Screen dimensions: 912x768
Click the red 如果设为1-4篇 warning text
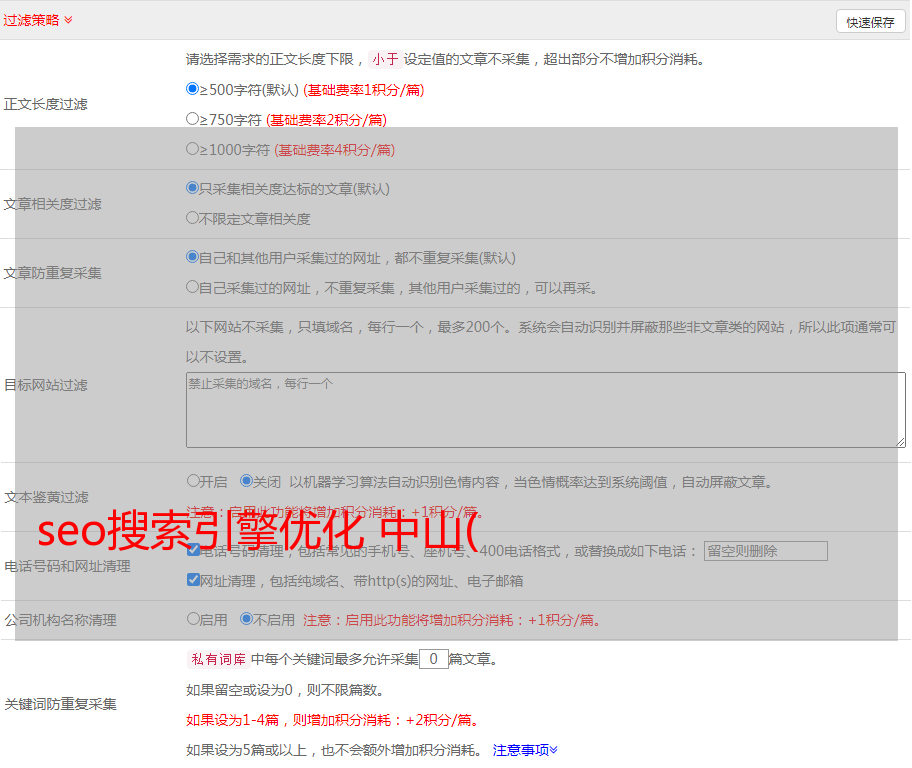click(332, 720)
